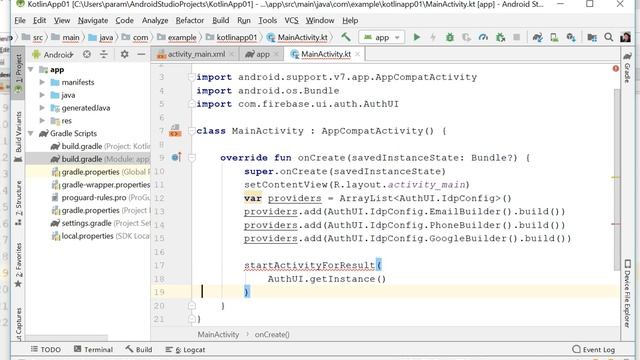Fold the import statements block
640x360 pixels.
(x=191, y=77)
